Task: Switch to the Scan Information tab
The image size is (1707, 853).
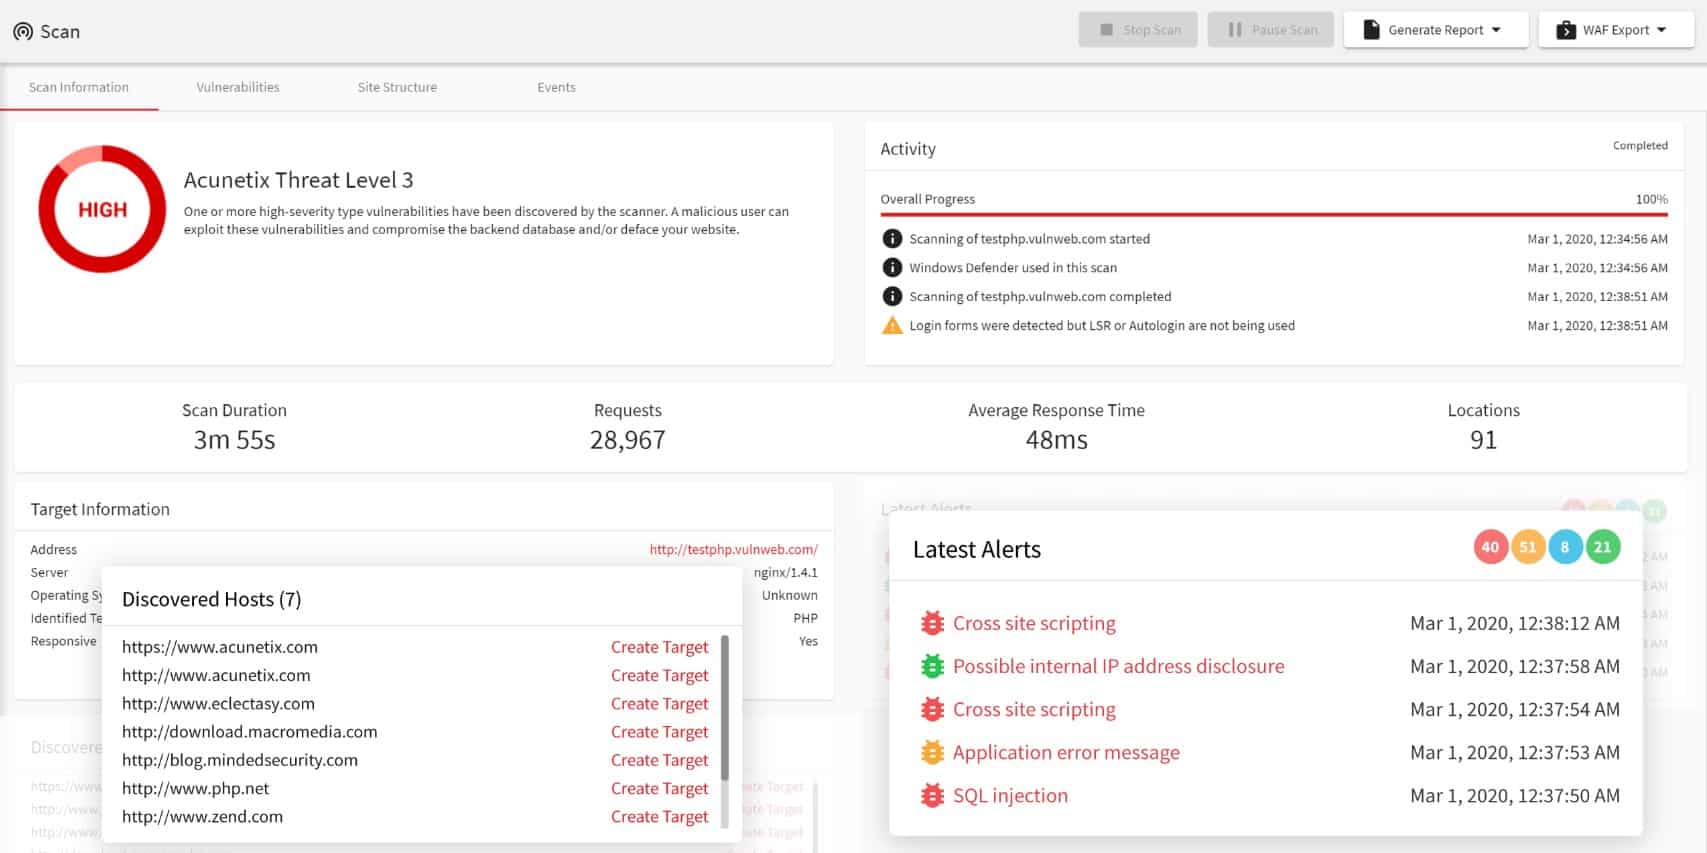Action: [79, 87]
